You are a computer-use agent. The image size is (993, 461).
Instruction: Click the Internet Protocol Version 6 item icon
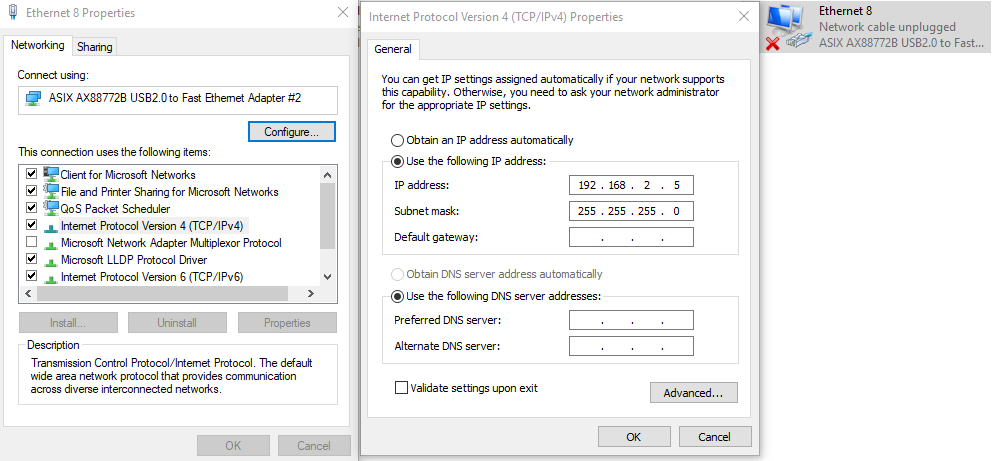click(51, 277)
